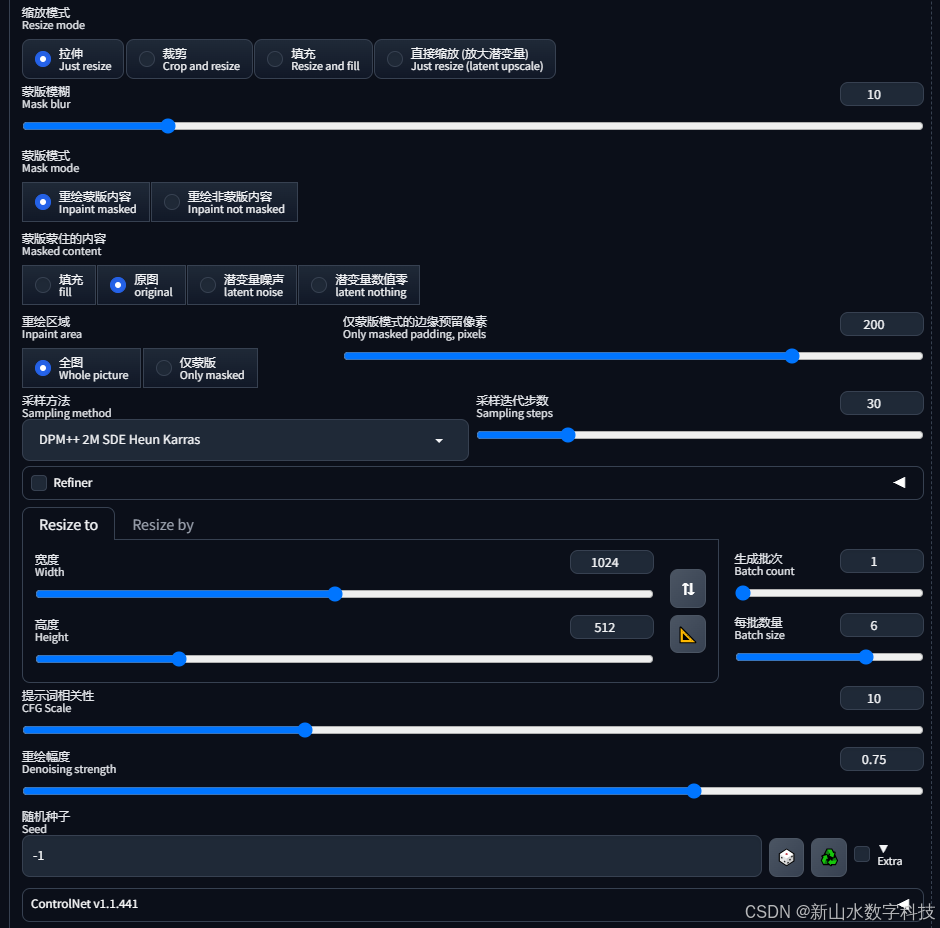Adjust the Sampling steps slider
940x928 pixels.
coord(700,435)
